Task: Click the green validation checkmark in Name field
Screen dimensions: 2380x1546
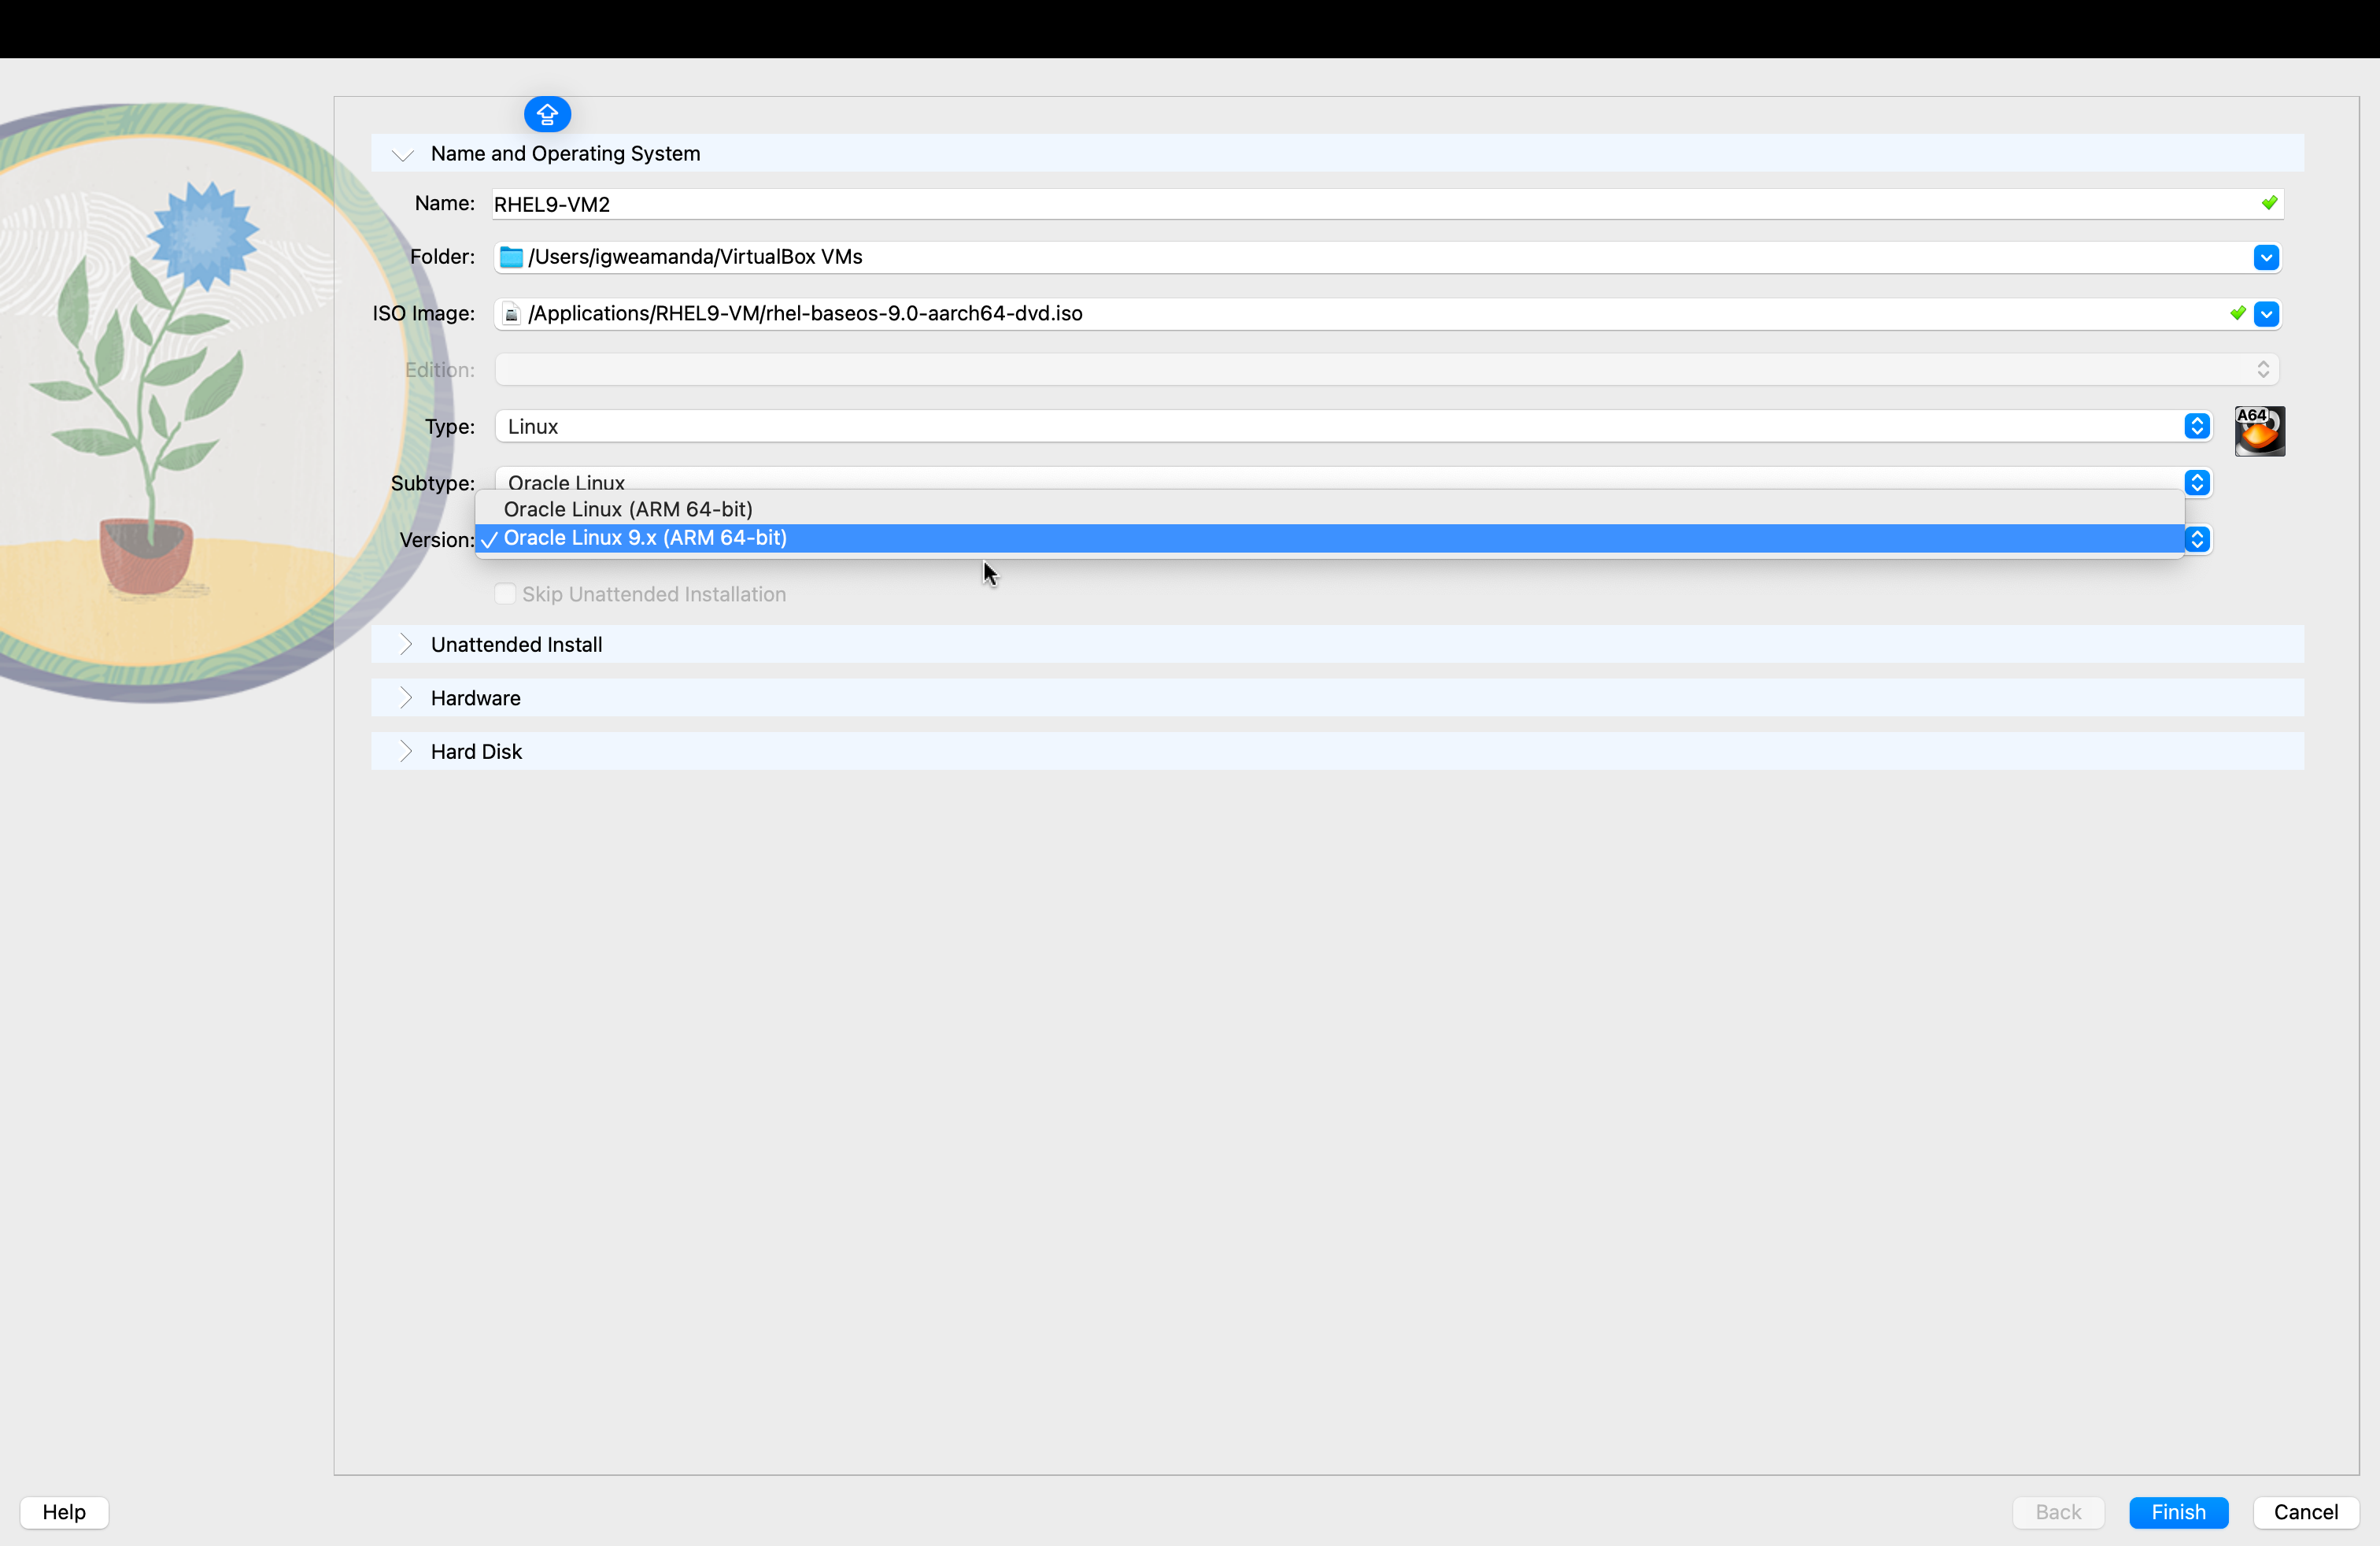Action: [2269, 203]
